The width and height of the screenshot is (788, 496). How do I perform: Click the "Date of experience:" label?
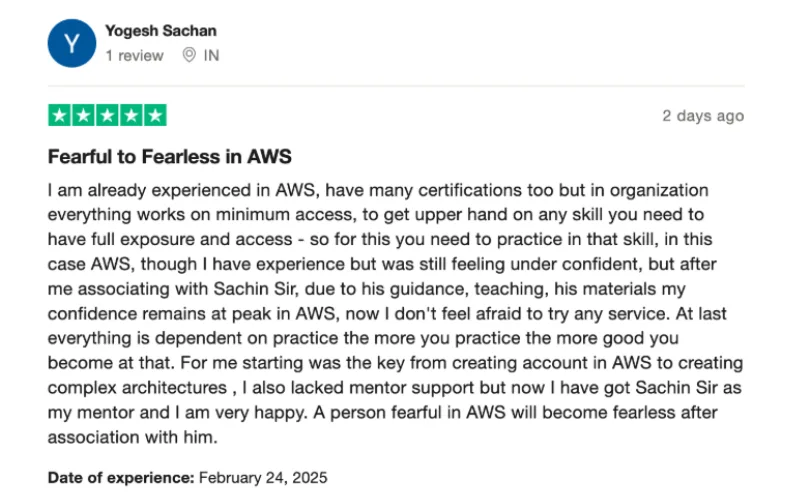pyautogui.click(x=121, y=478)
